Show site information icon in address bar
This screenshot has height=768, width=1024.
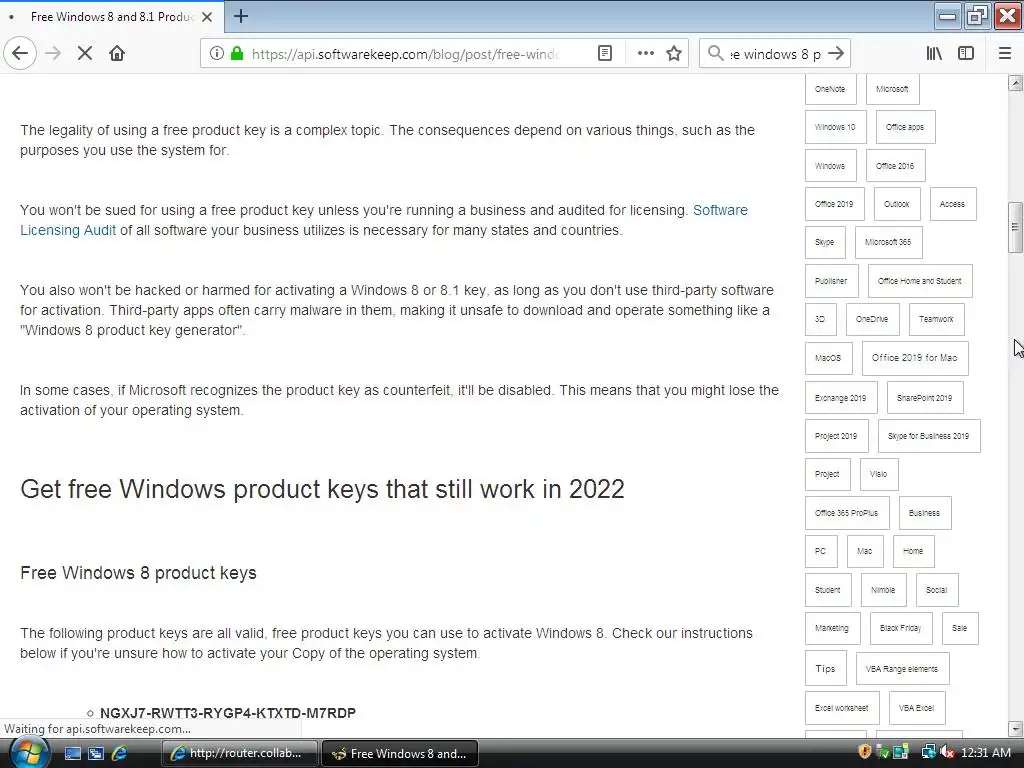pos(216,54)
